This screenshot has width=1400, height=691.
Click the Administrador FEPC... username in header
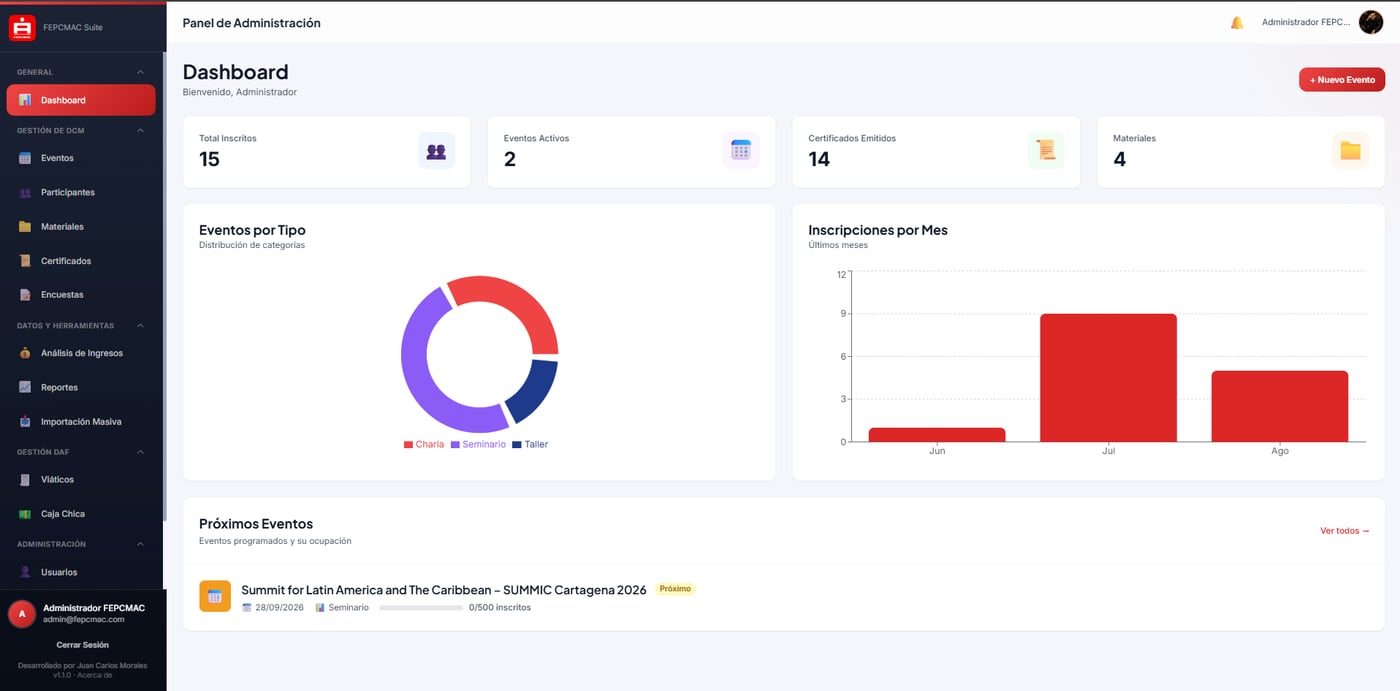tap(1306, 22)
